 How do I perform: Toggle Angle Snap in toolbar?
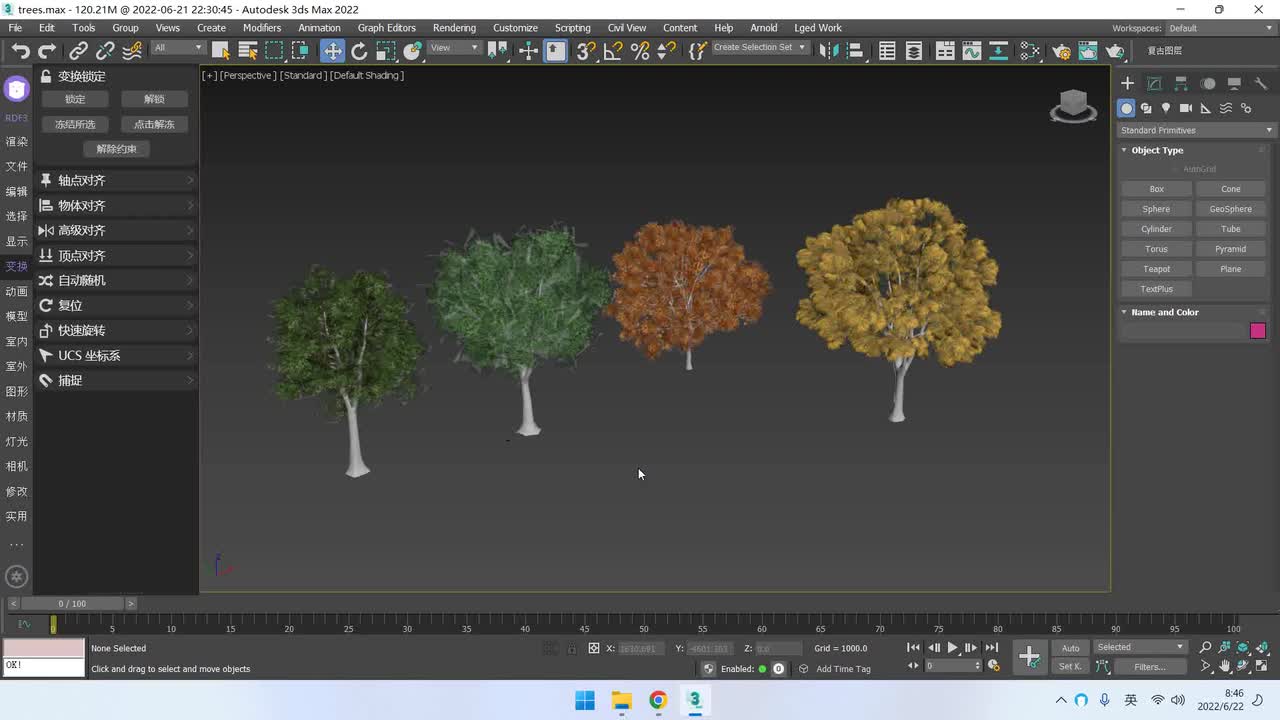(613, 51)
